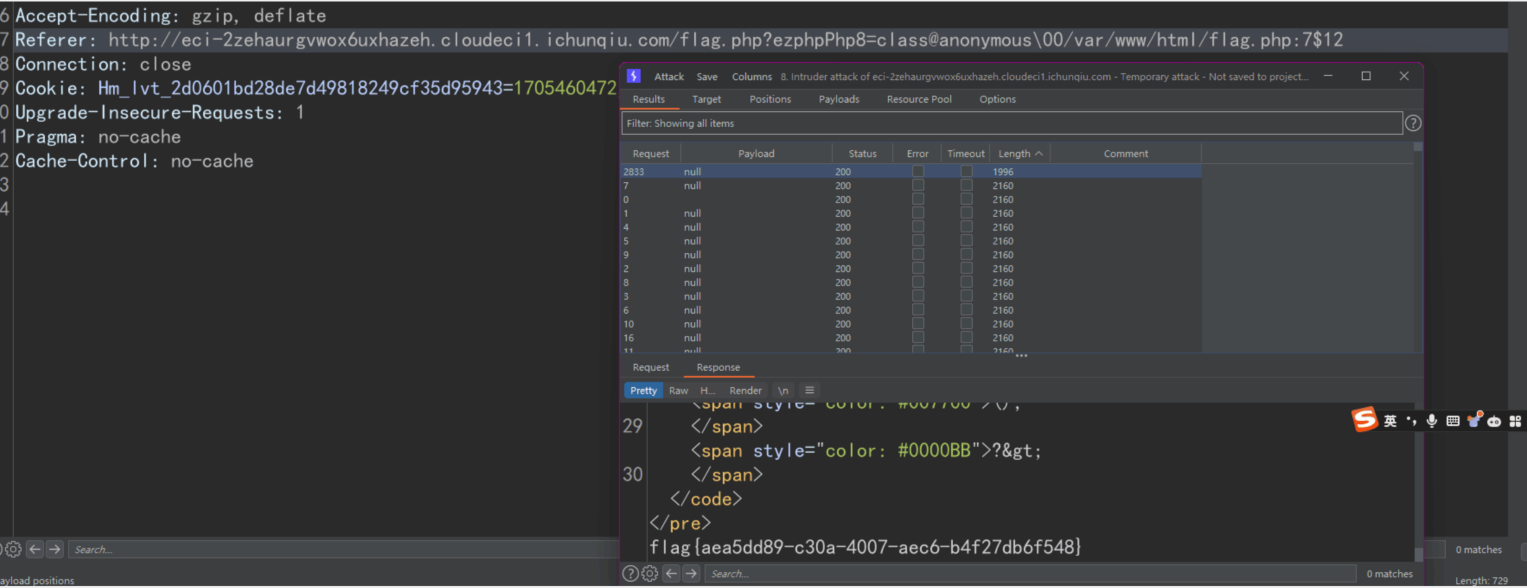
Task: Click the pane divider handle dots
Action: point(1021,356)
